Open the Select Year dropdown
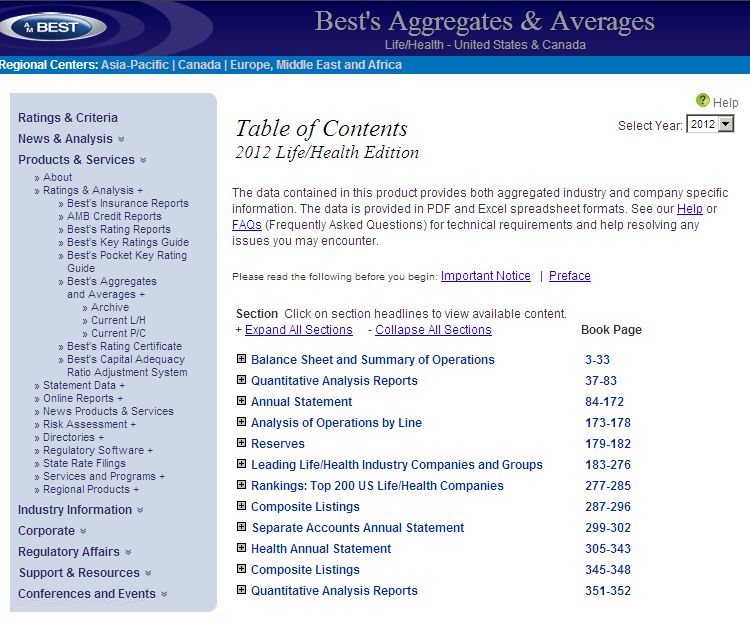The width and height of the screenshot is (750, 637). pos(710,124)
